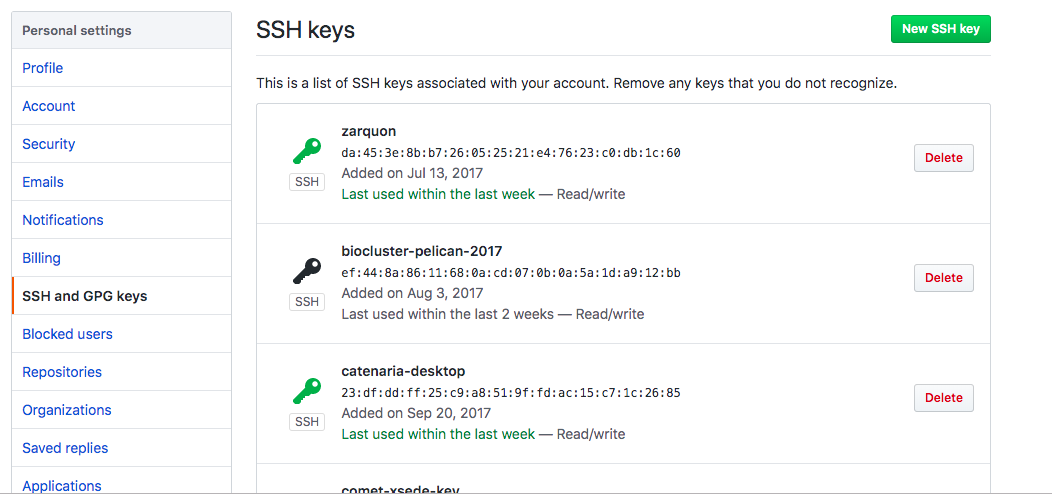Image resolution: width=1052 pixels, height=495 pixels.
Task: Open Notifications settings
Action: pyautogui.click(x=63, y=220)
